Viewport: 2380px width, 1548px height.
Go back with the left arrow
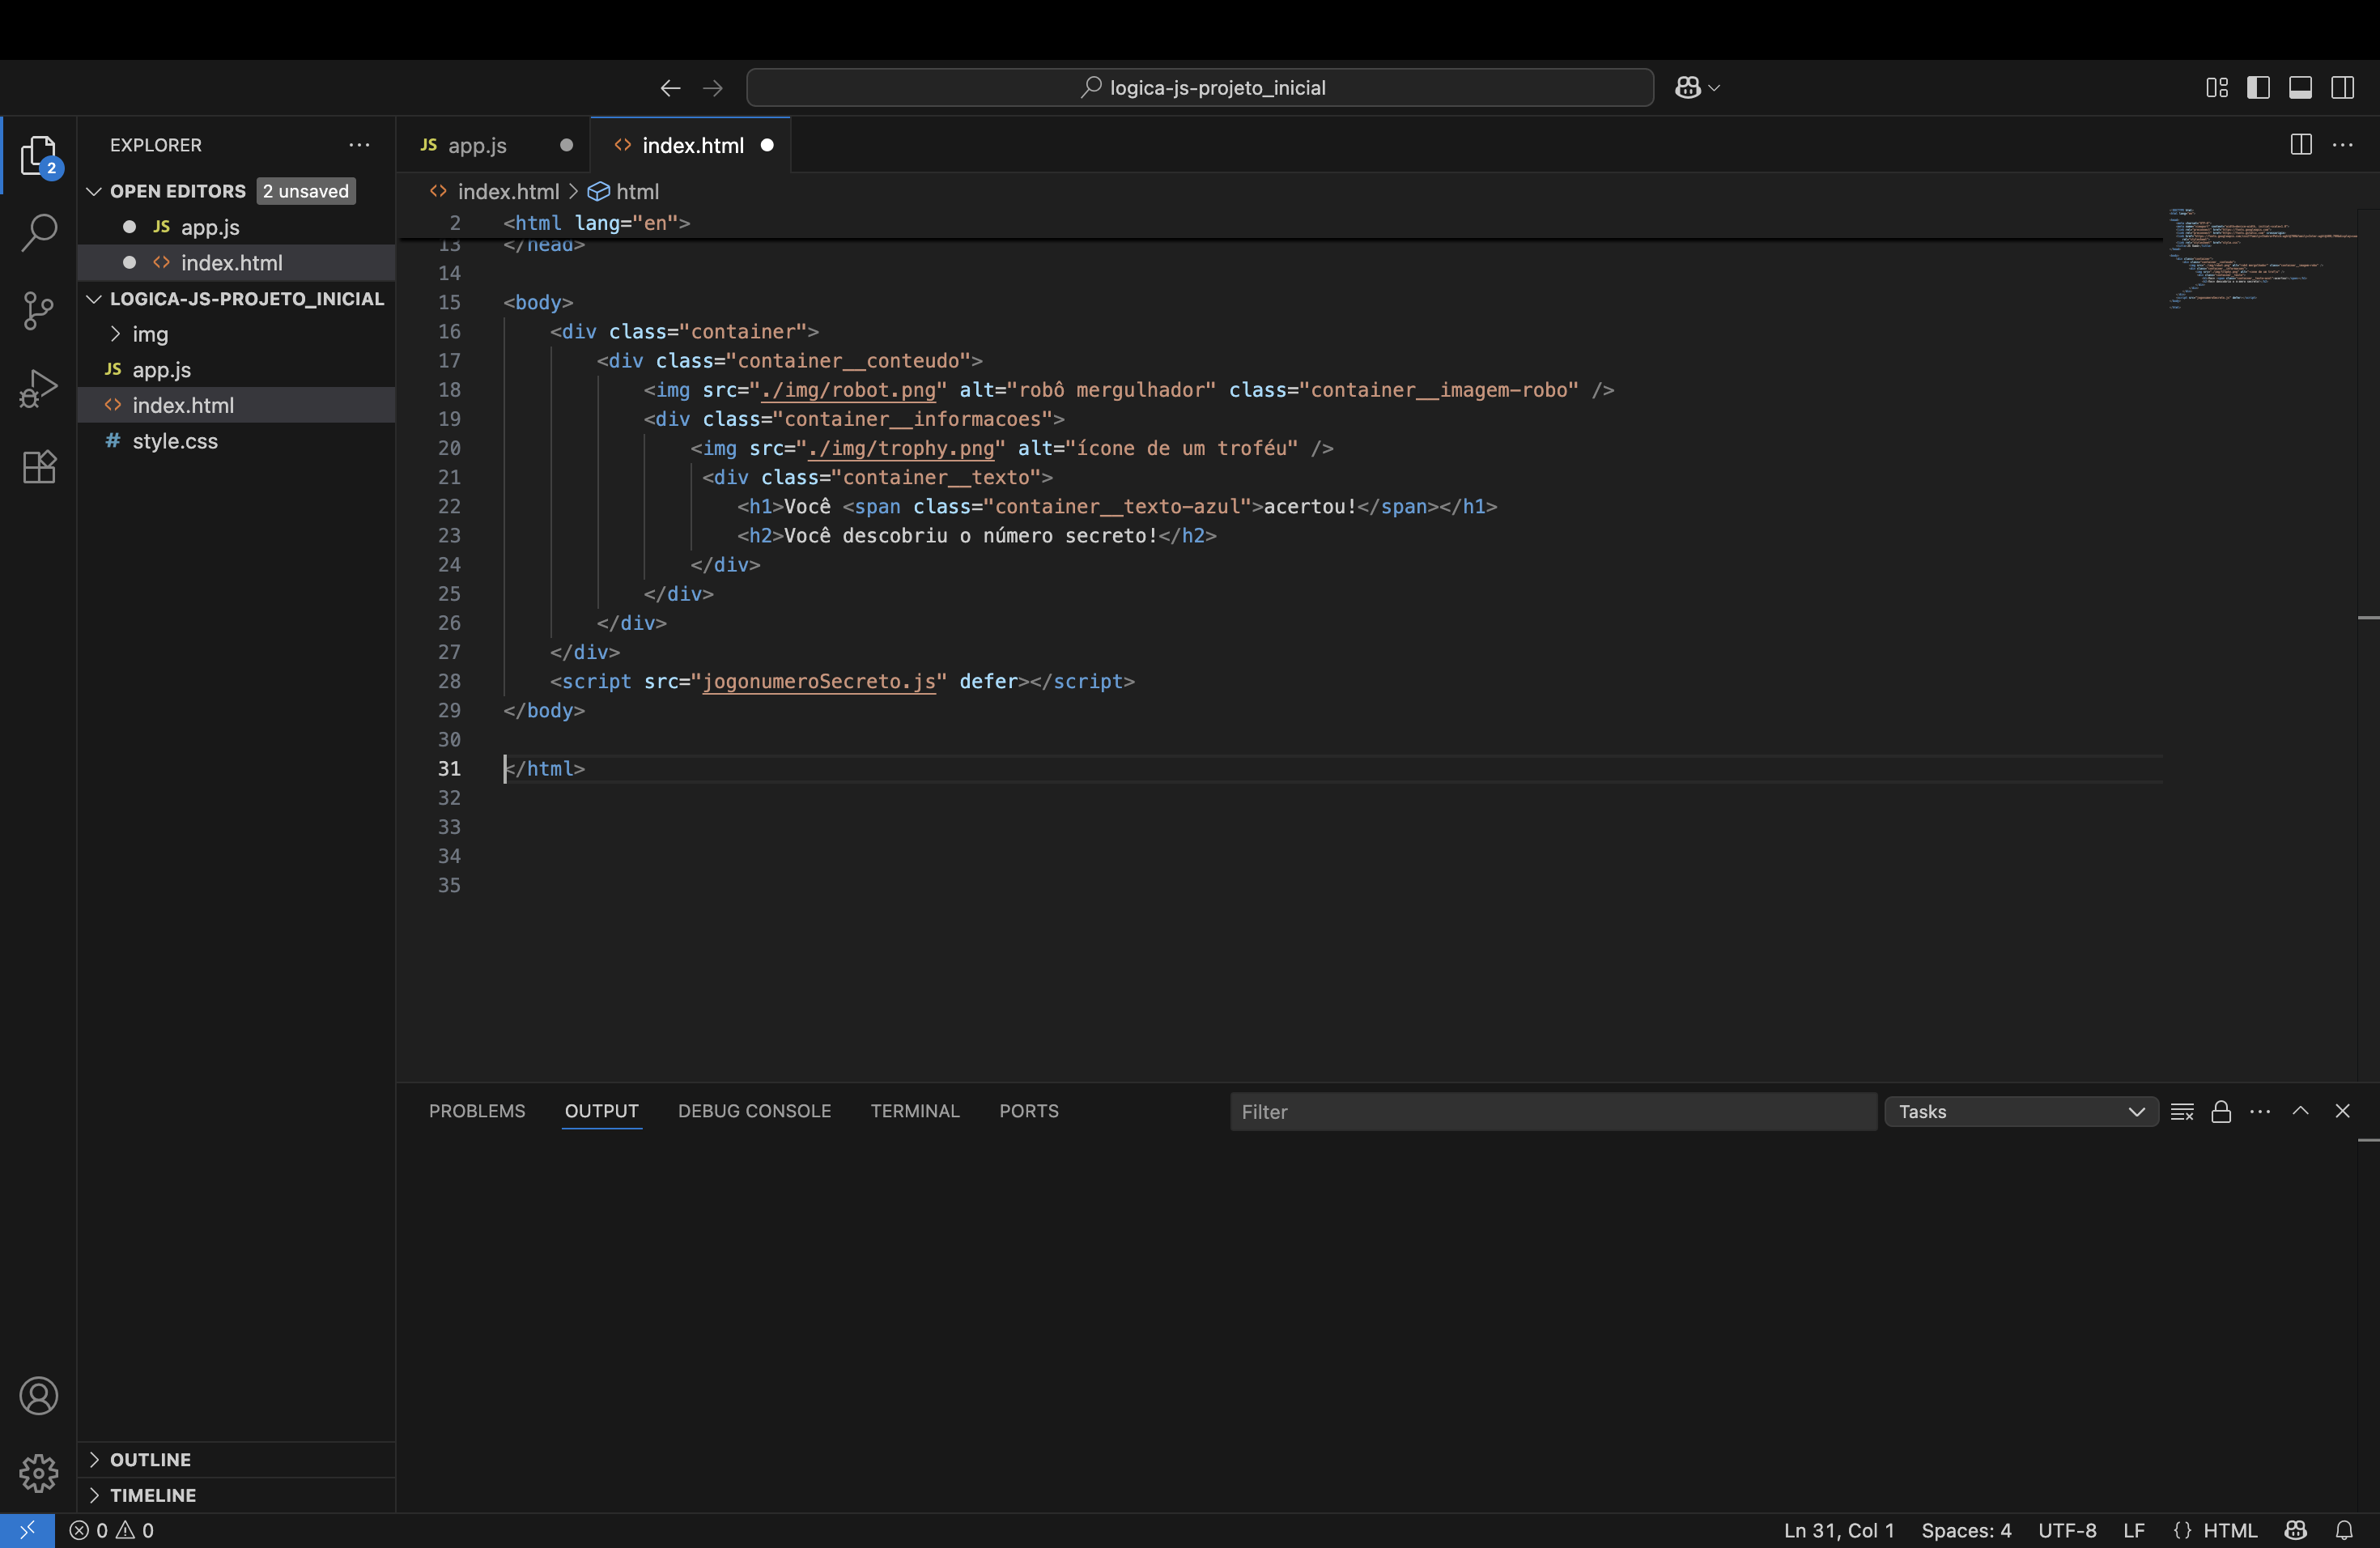tap(670, 88)
